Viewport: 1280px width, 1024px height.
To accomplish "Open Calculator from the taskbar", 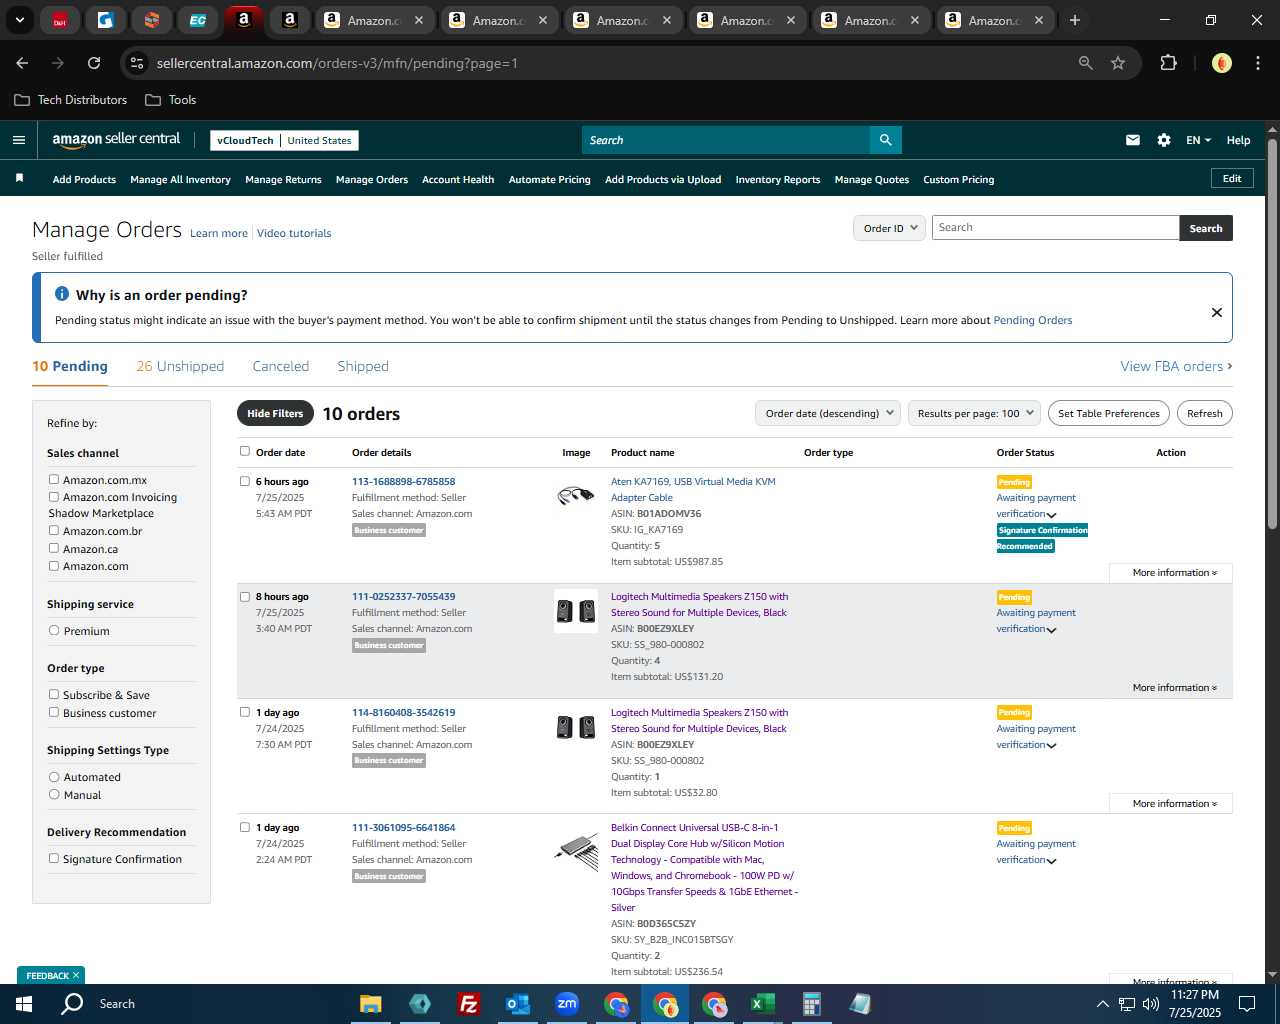I will 811,1004.
